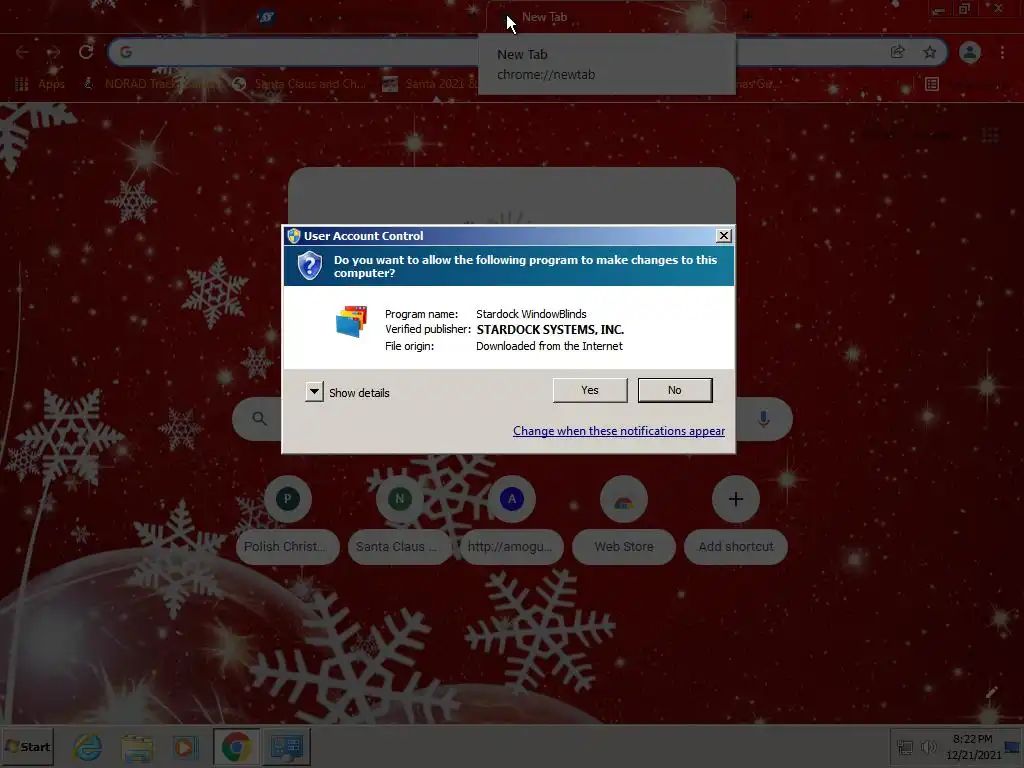Open Google apps grid icon

(x=990, y=135)
